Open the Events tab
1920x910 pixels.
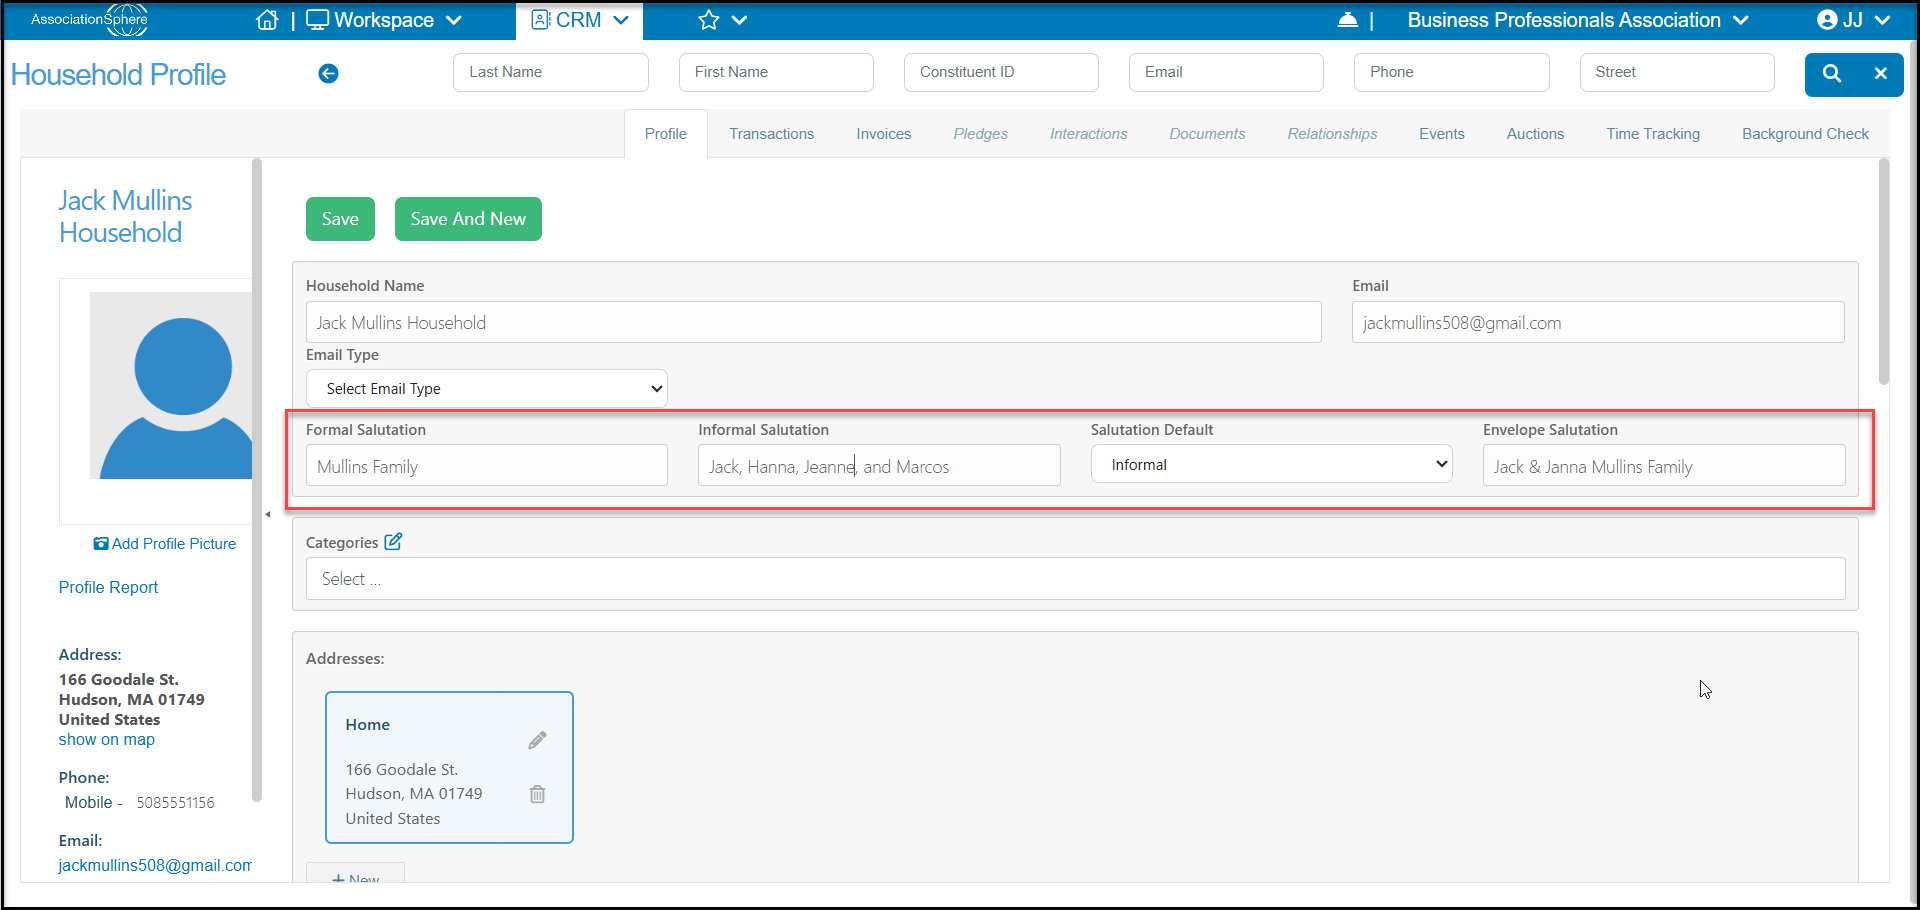click(x=1442, y=134)
